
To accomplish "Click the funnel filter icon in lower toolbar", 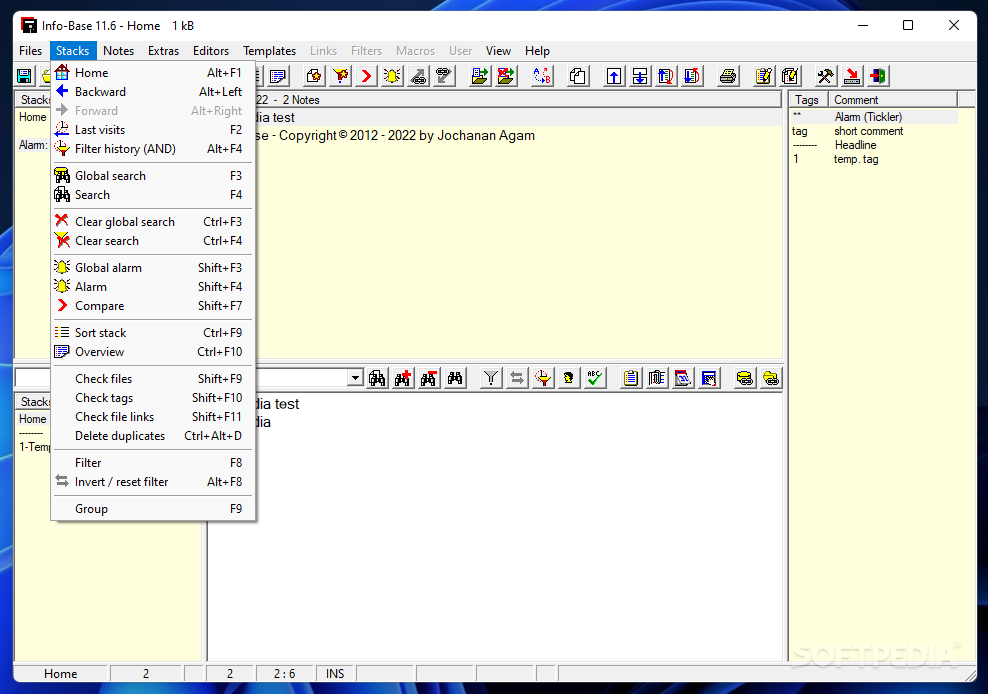I will [x=490, y=378].
